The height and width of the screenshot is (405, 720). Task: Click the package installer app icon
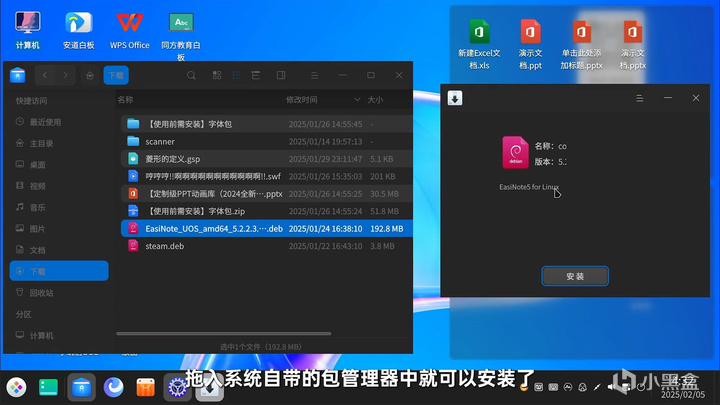coord(455,98)
